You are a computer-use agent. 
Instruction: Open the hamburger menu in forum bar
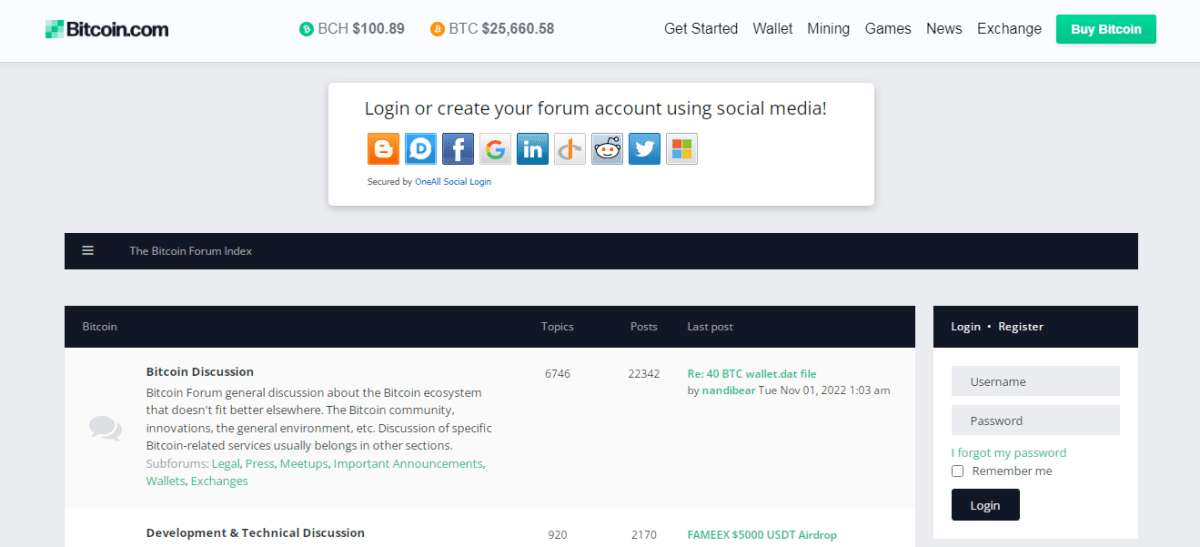point(88,251)
